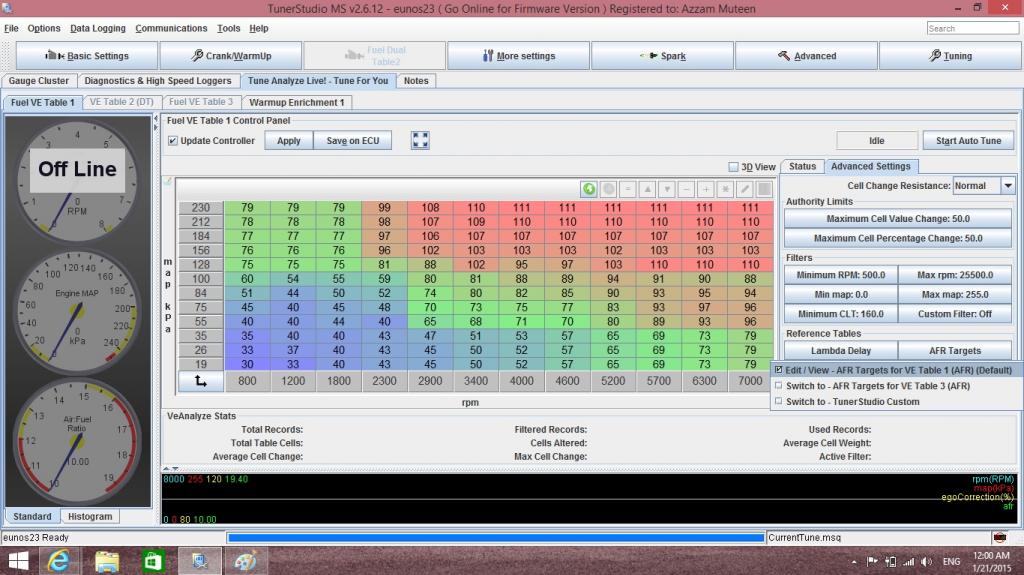The height and width of the screenshot is (575, 1024).
Task: Open the Cell Change Resistance dropdown
Action: tap(1007, 186)
